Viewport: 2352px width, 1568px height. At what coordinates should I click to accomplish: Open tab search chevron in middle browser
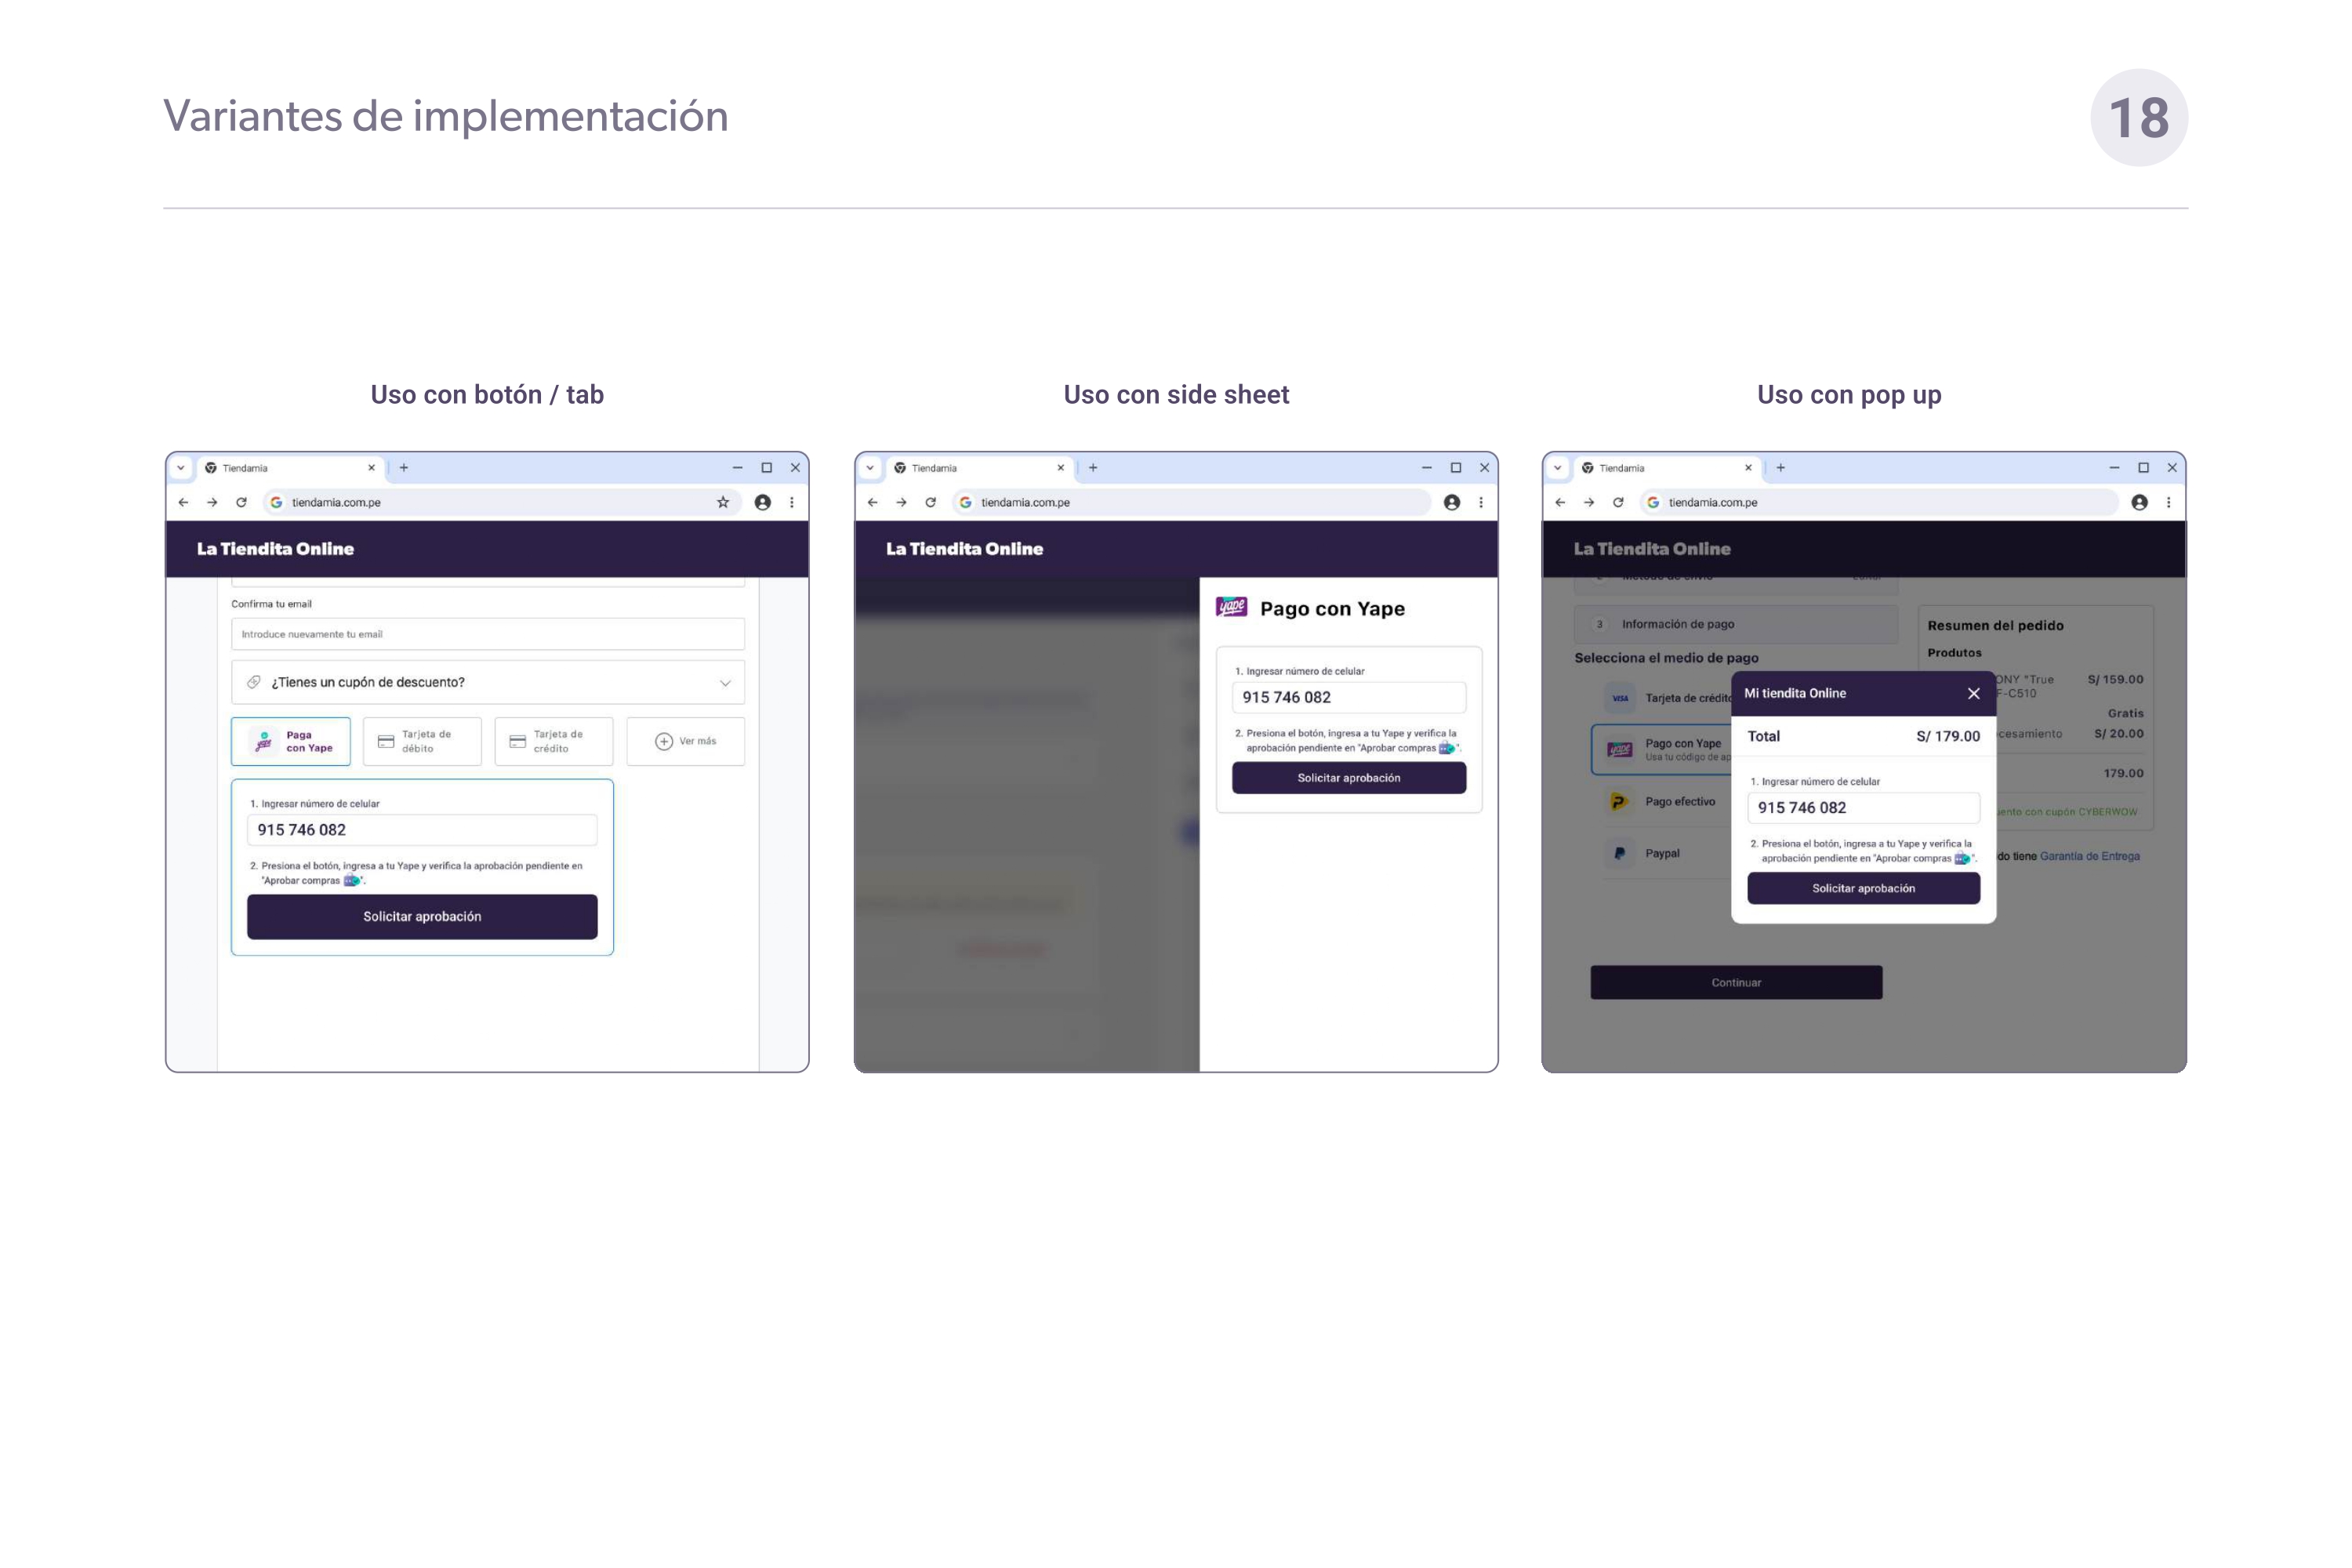pyautogui.click(x=870, y=467)
